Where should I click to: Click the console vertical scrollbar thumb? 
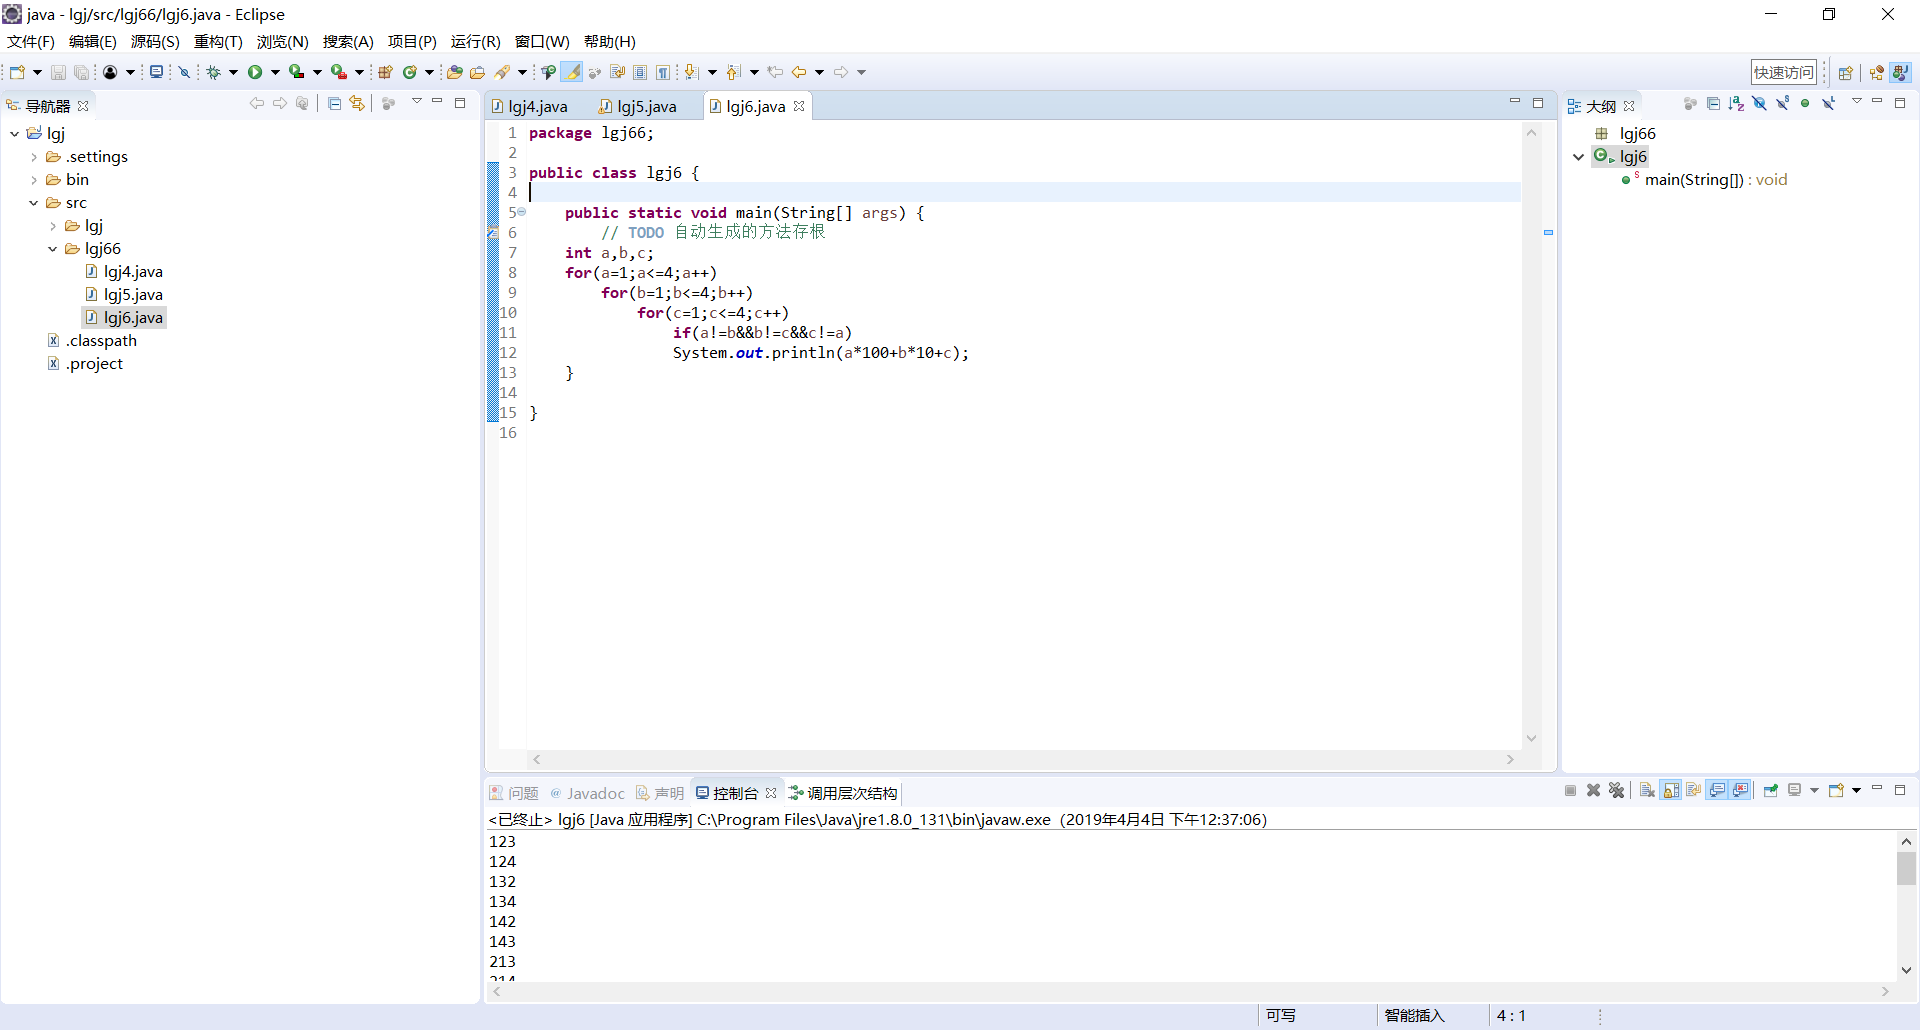click(1906, 868)
